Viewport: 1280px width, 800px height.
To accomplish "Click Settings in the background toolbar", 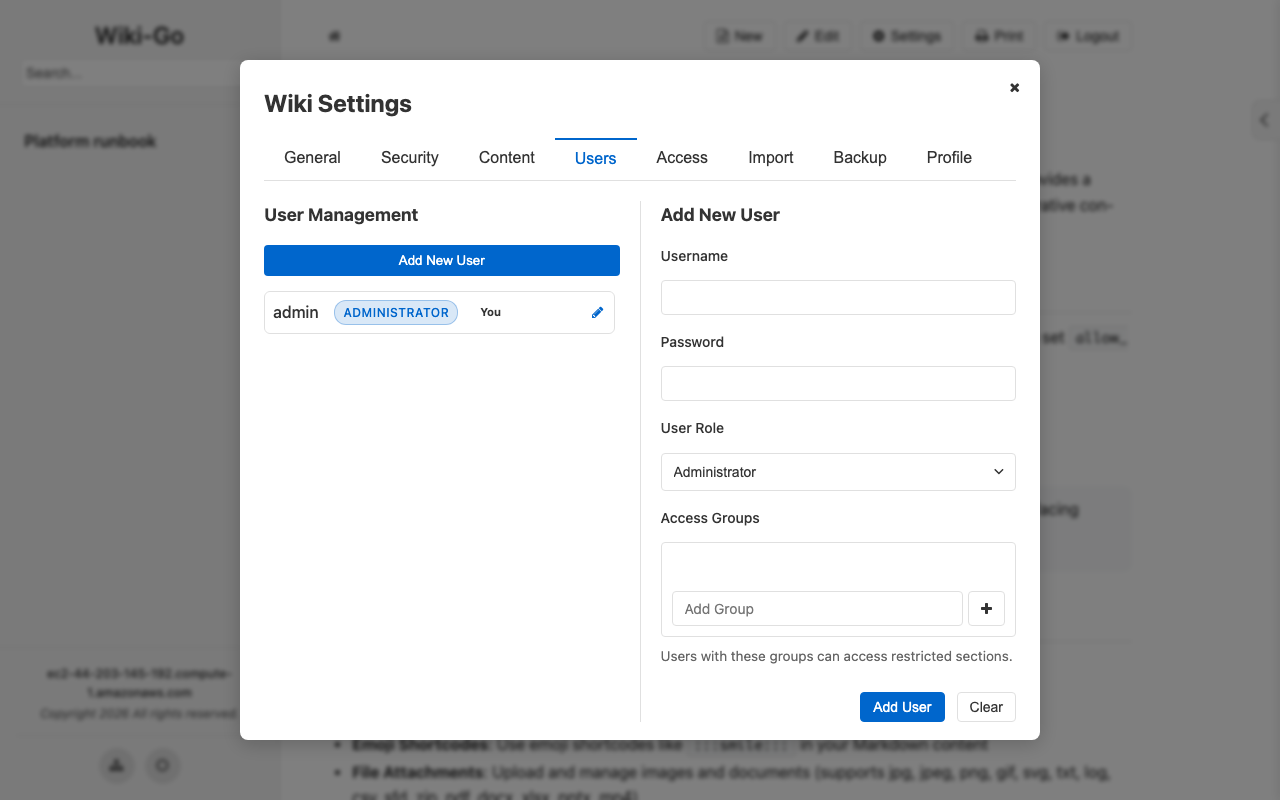I will (907, 36).
